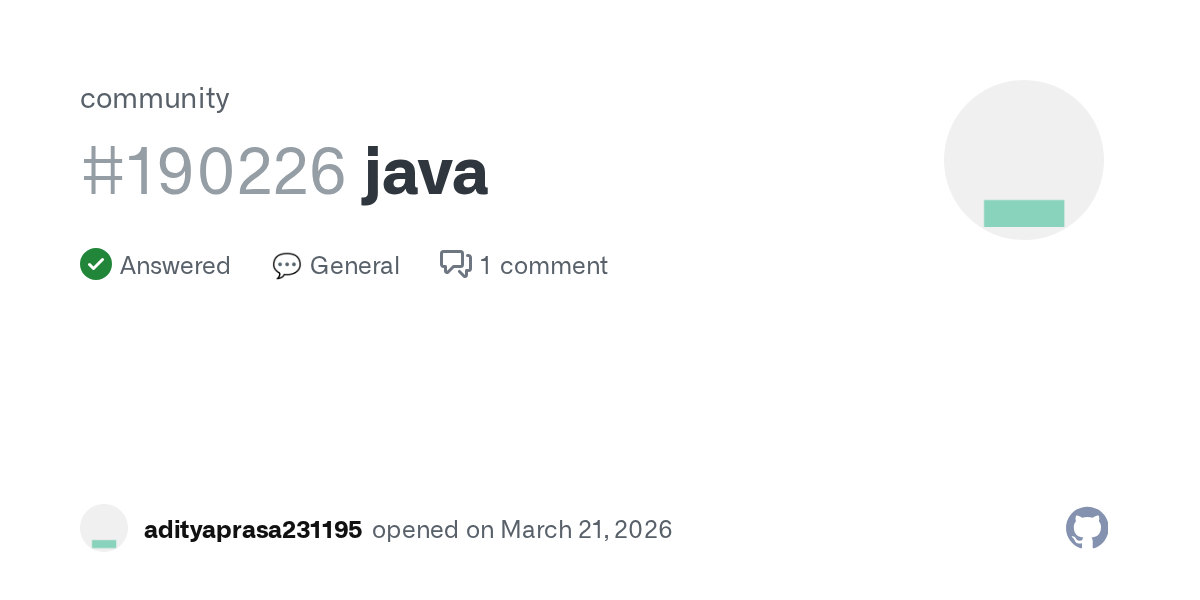The height and width of the screenshot is (600, 1200).
Task: Click green bar inside large avatar
Action: click(x=1024, y=213)
